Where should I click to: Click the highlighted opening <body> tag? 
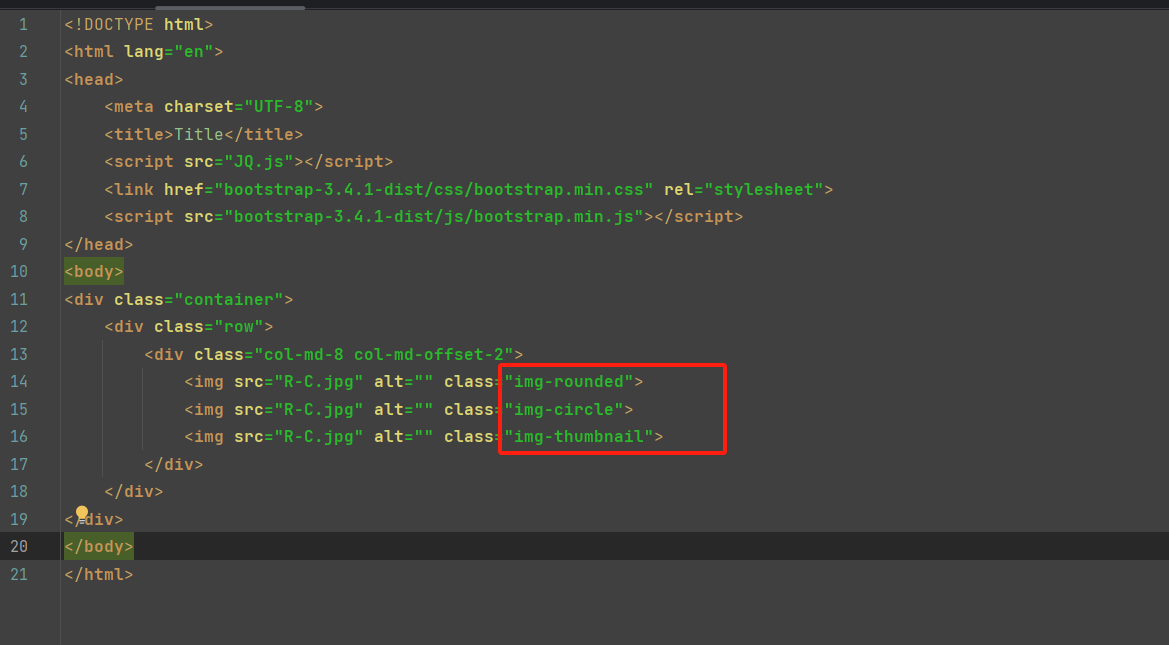tap(94, 271)
